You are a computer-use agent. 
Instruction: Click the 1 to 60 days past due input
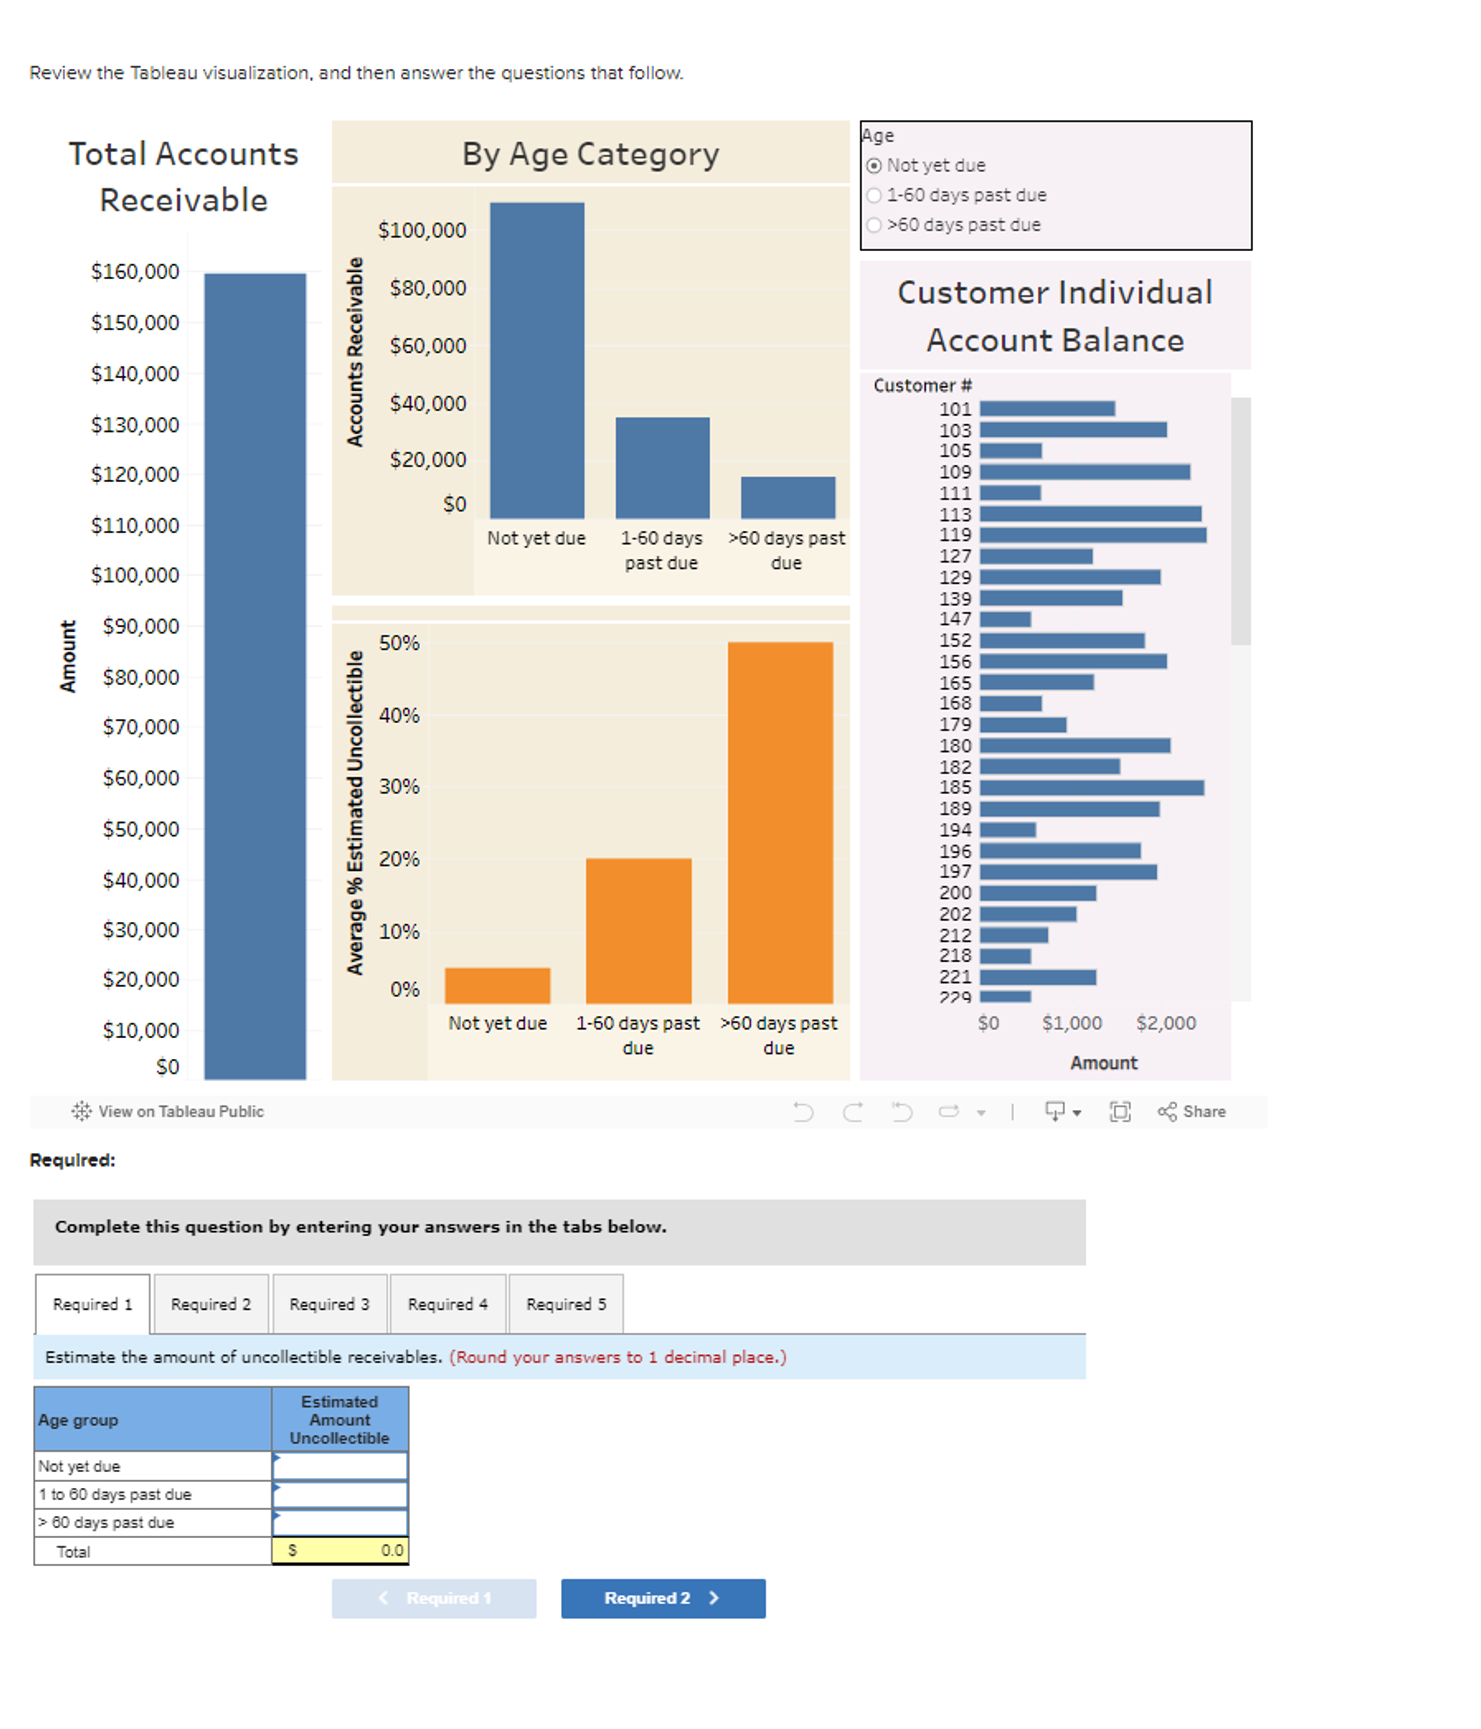tap(340, 1494)
